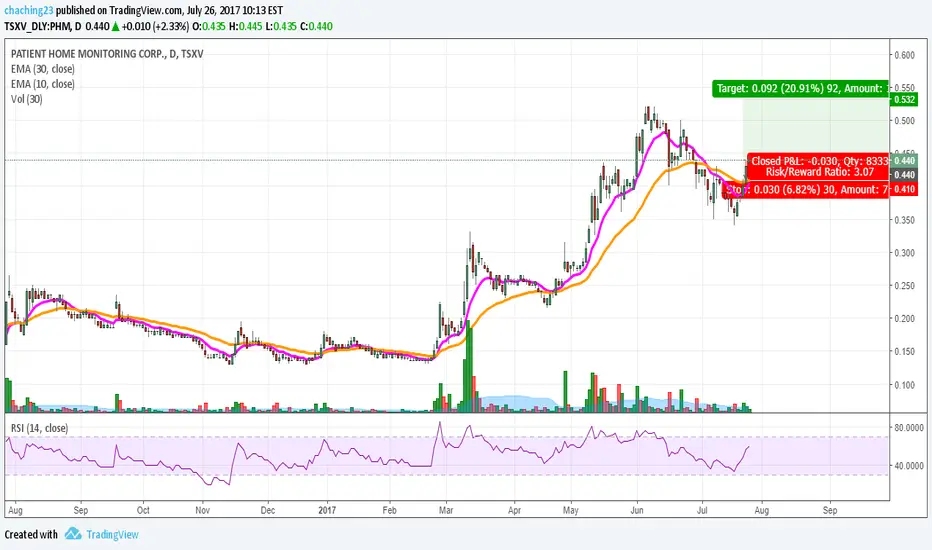Viewport: 932px width, 550px height.
Task: Click the 0.350 price axis label
Action: [905, 220]
